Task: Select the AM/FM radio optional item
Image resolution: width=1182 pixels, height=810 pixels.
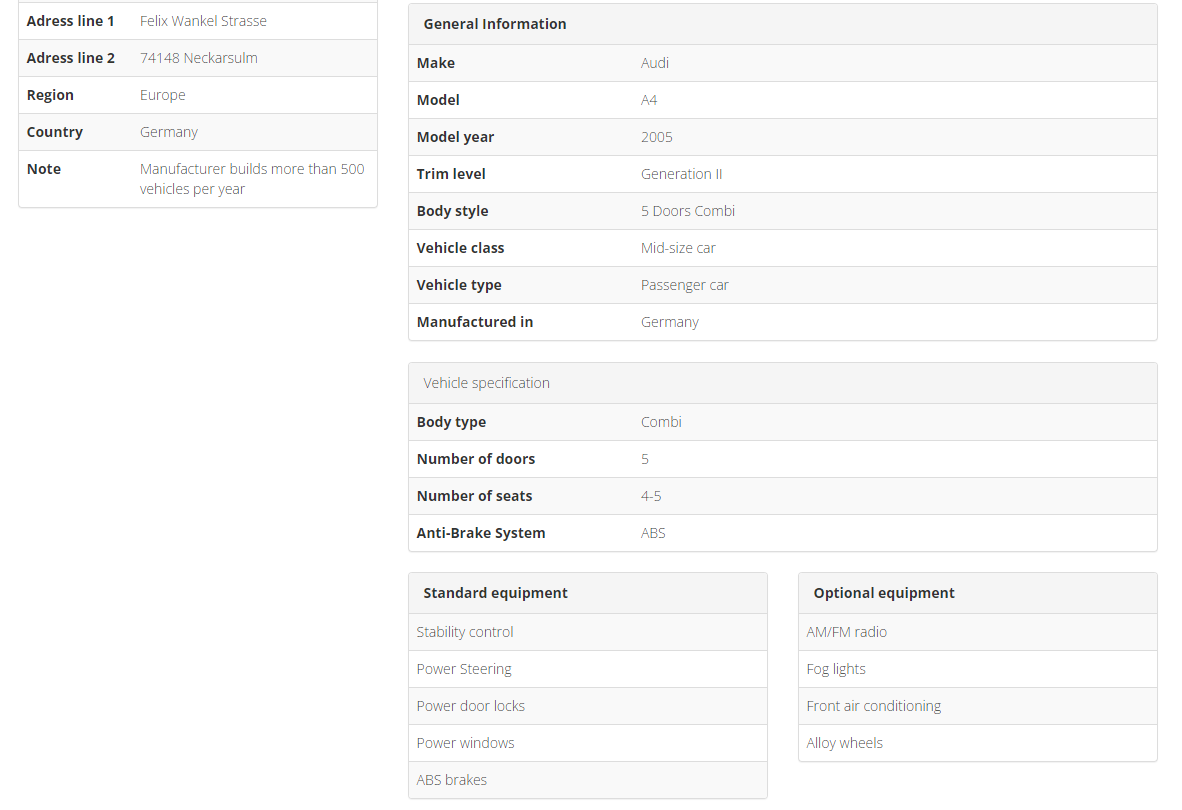Action: (x=846, y=632)
